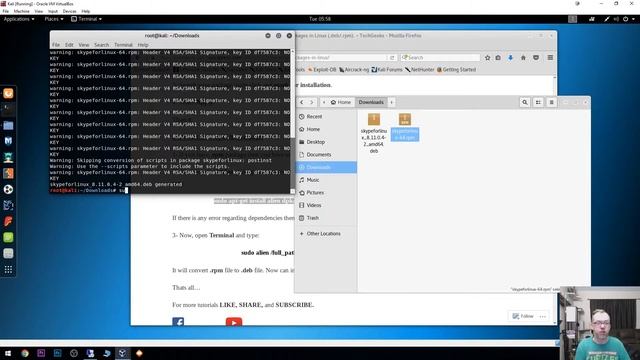Open the clock showing Tue 05:58
The width and height of the screenshot is (640, 360).
(x=320, y=19)
